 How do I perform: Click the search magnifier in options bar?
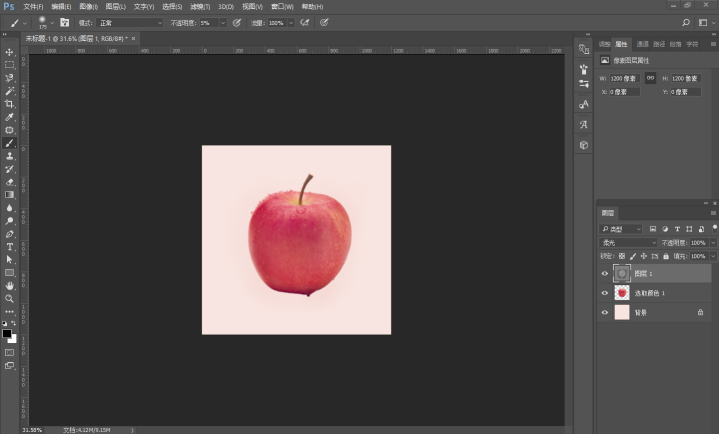pyautogui.click(x=686, y=22)
